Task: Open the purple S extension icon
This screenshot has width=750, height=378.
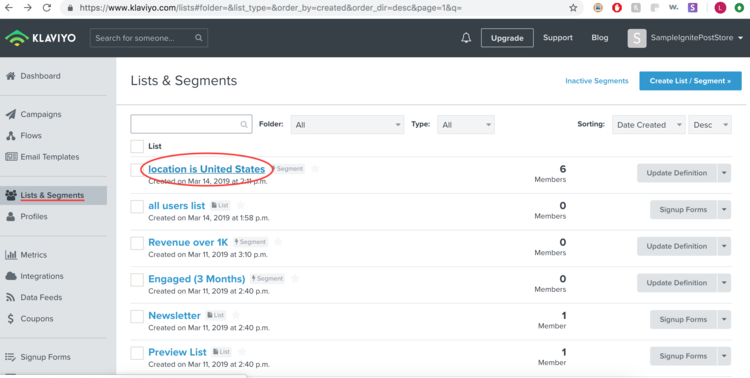Action: [x=693, y=8]
